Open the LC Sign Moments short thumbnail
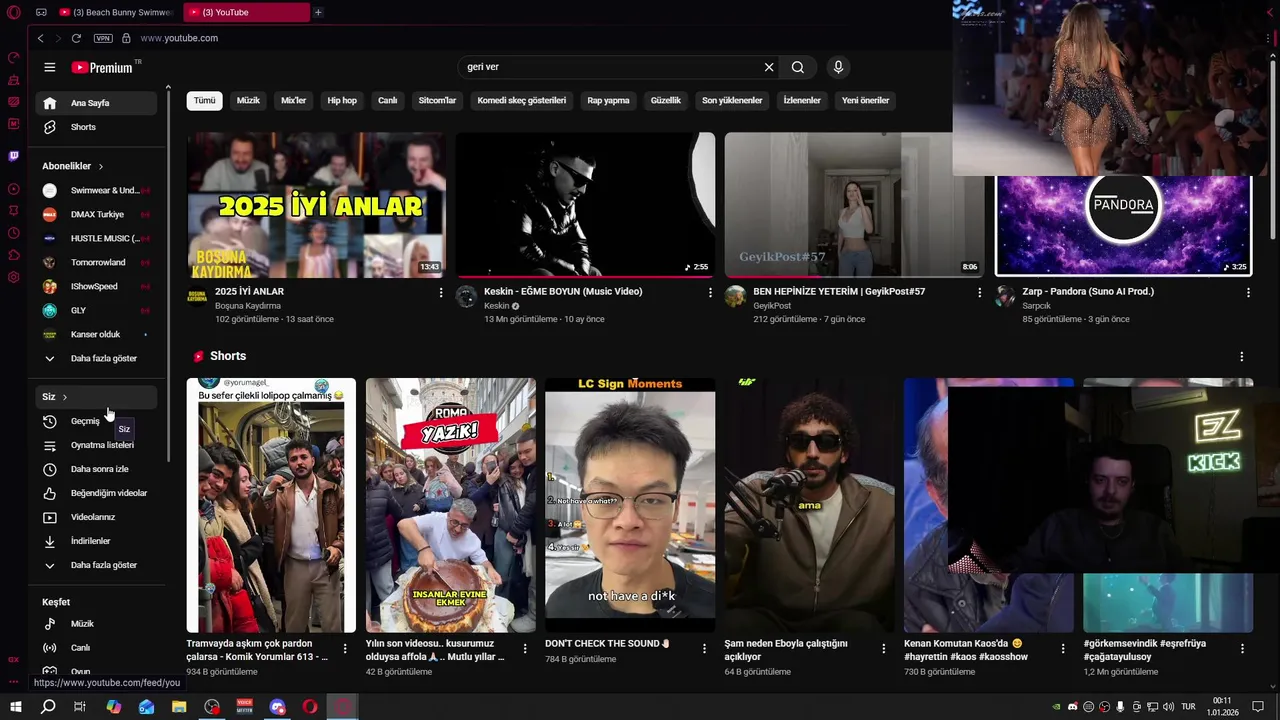1280x720 pixels. 630,505
